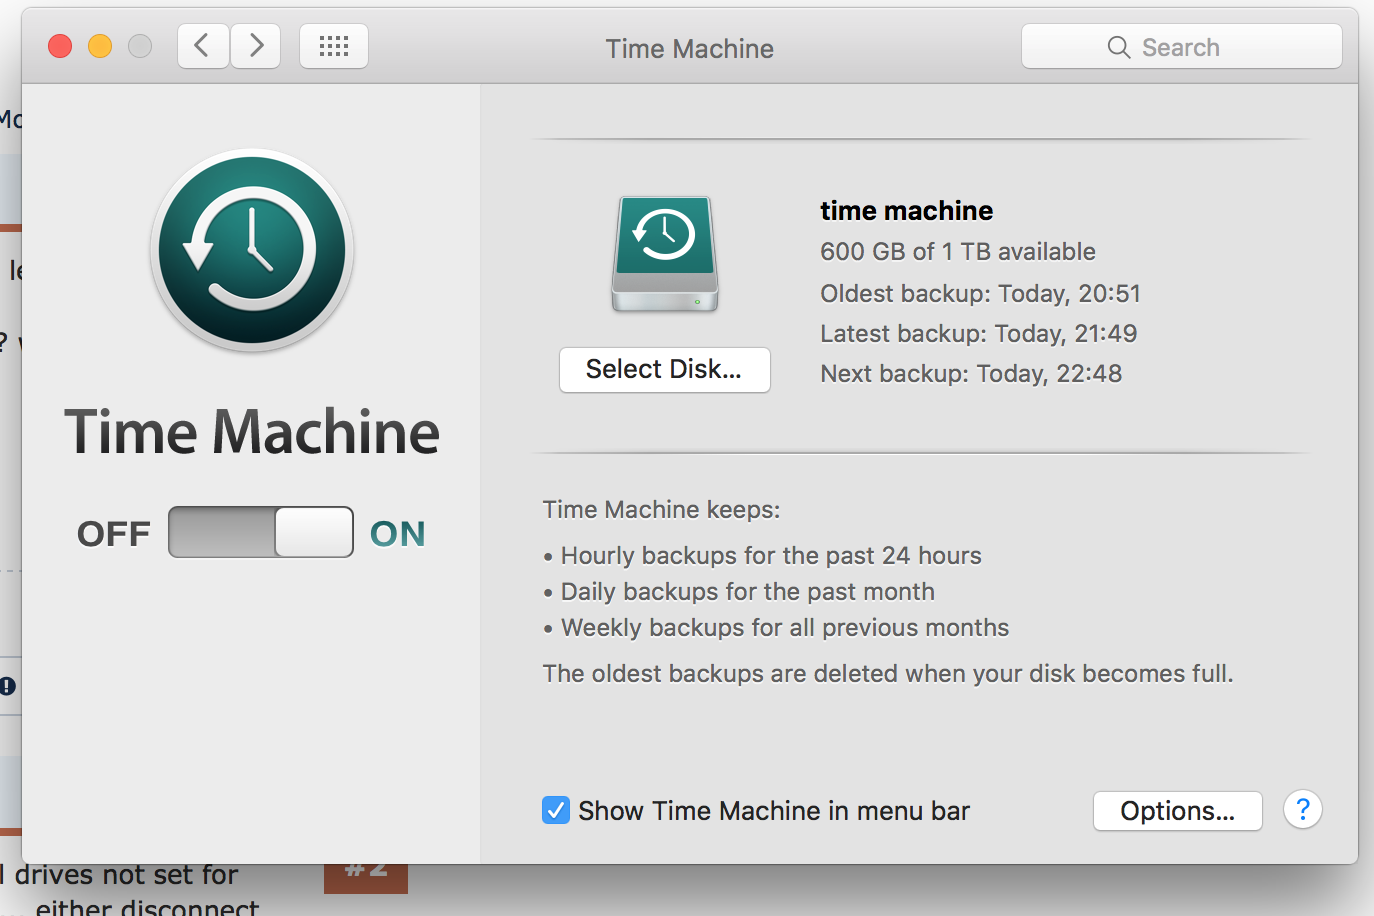This screenshot has width=1374, height=916.
Task: Click 'Daily backups for the past month'
Action: [x=748, y=592]
